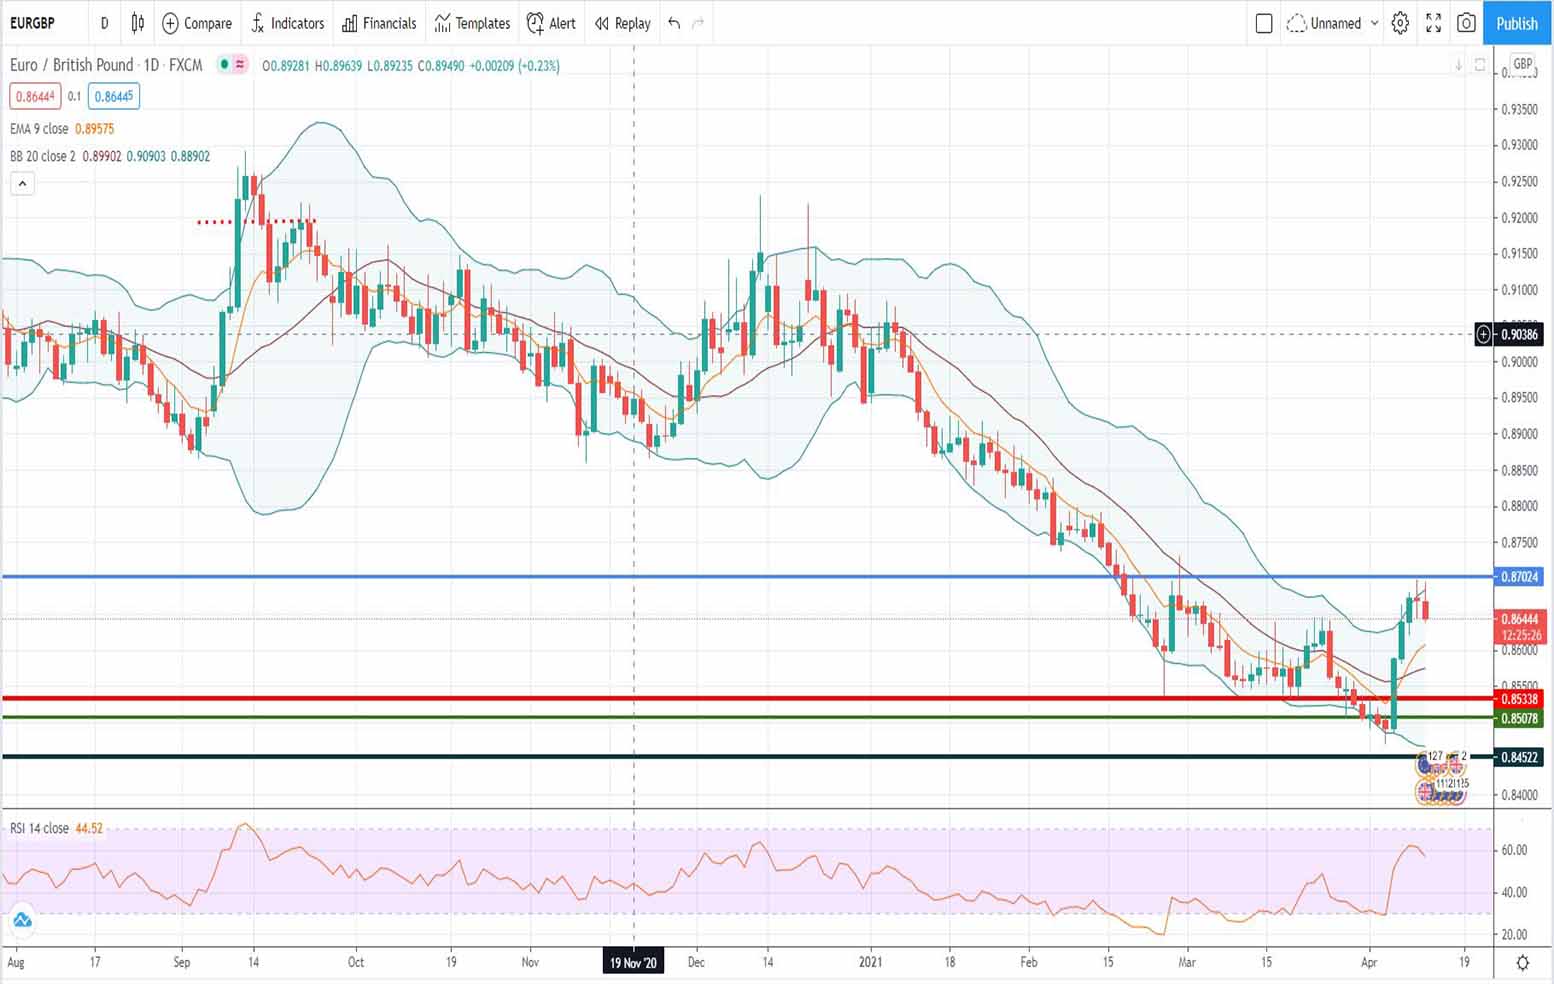Toggle the GBP unit label on price scale
Viewport: 1554px width, 984px height.
tap(1521, 64)
